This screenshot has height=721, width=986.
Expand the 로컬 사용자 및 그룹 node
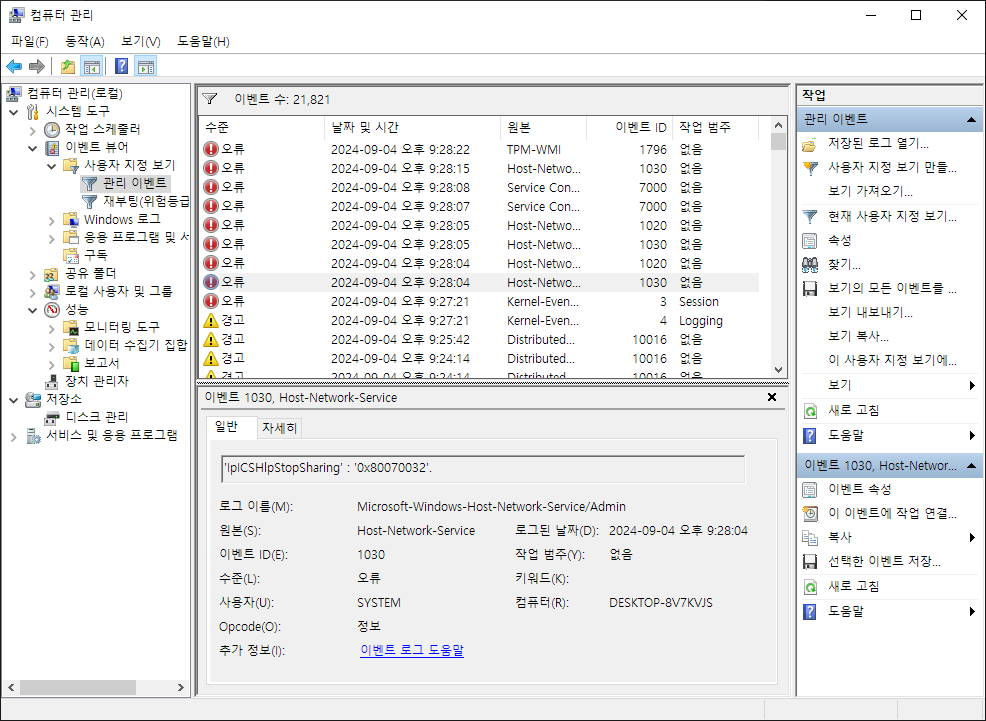point(33,292)
